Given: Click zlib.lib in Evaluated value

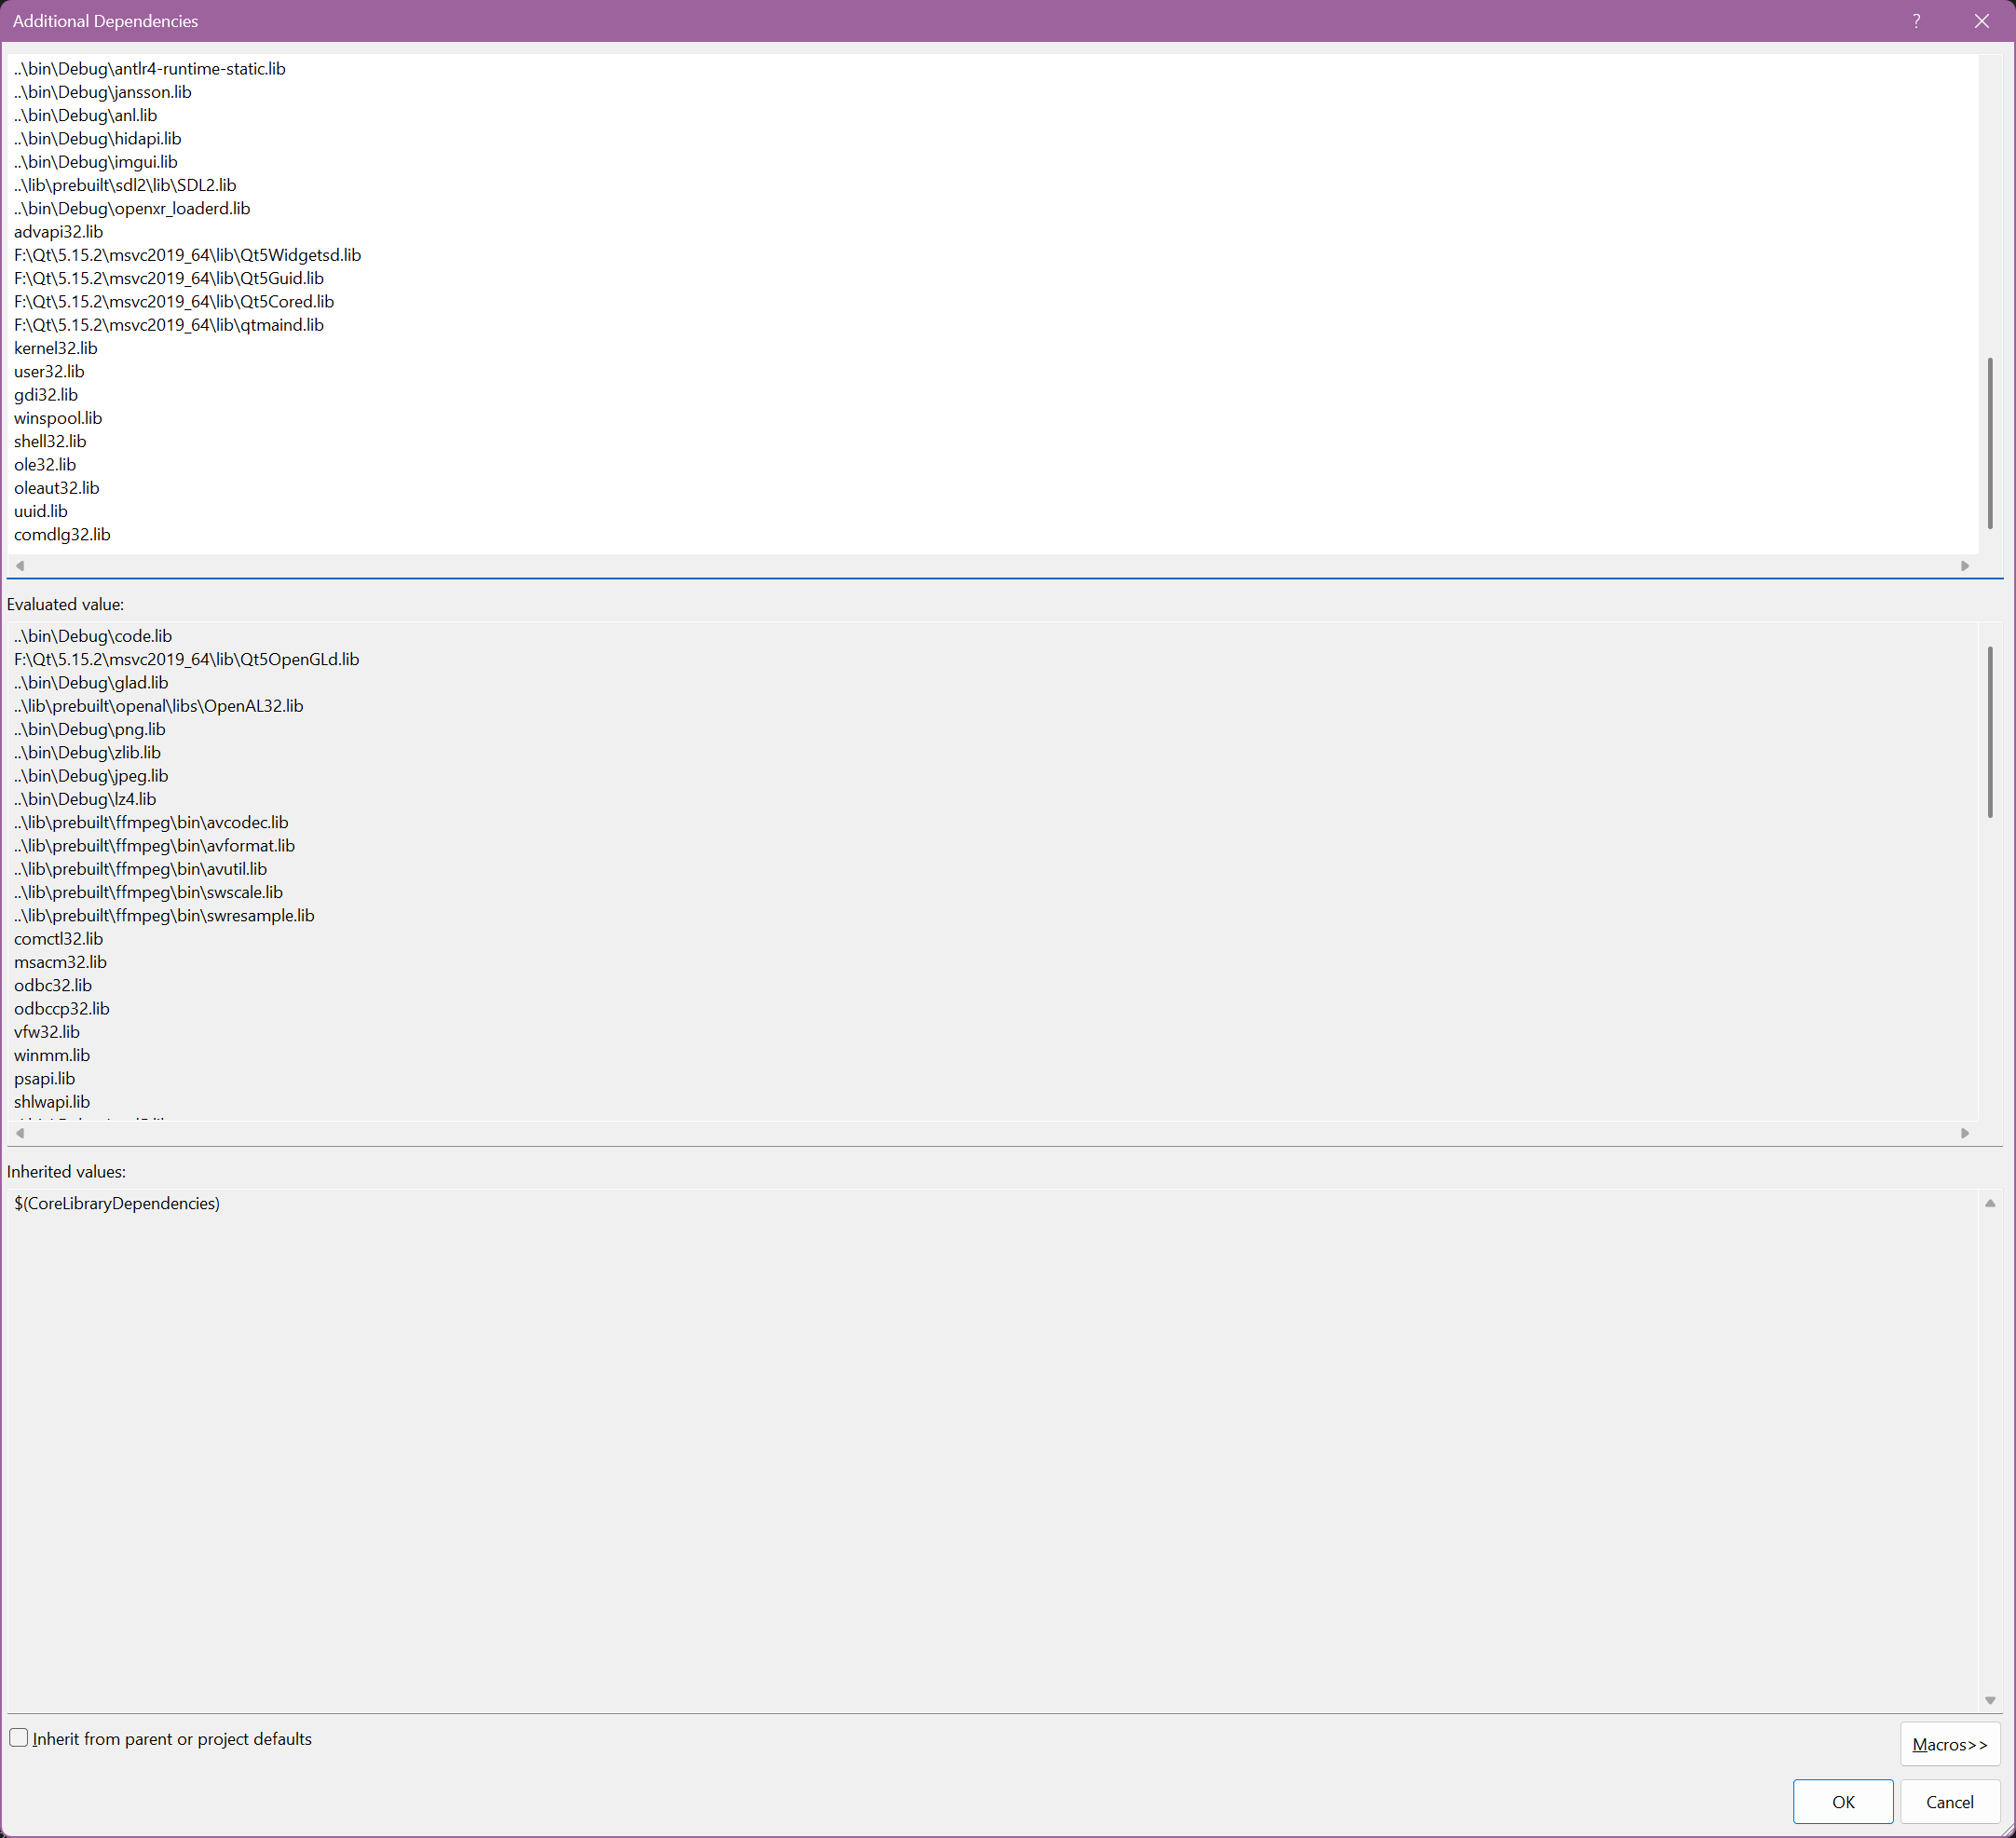Looking at the screenshot, I should point(87,752).
